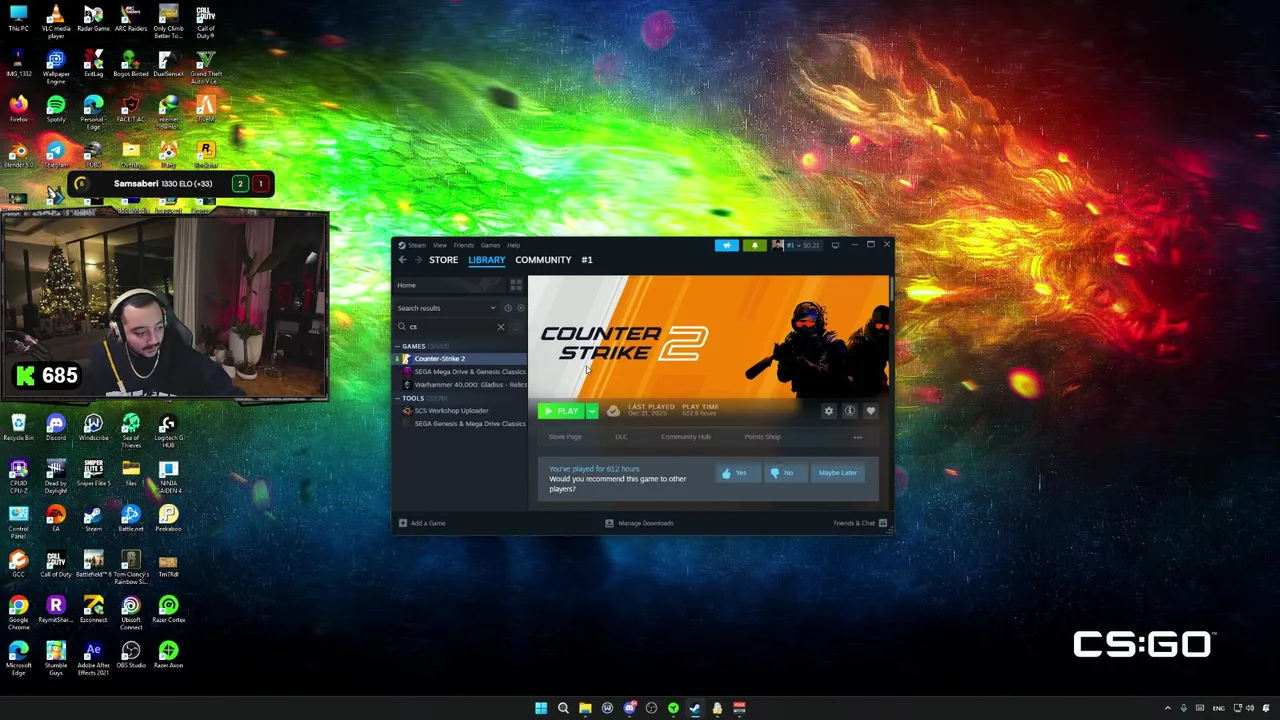Viewport: 1280px width, 720px height.
Task: Click Maybe Later on the recommendation prompt
Action: pos(838,473)
